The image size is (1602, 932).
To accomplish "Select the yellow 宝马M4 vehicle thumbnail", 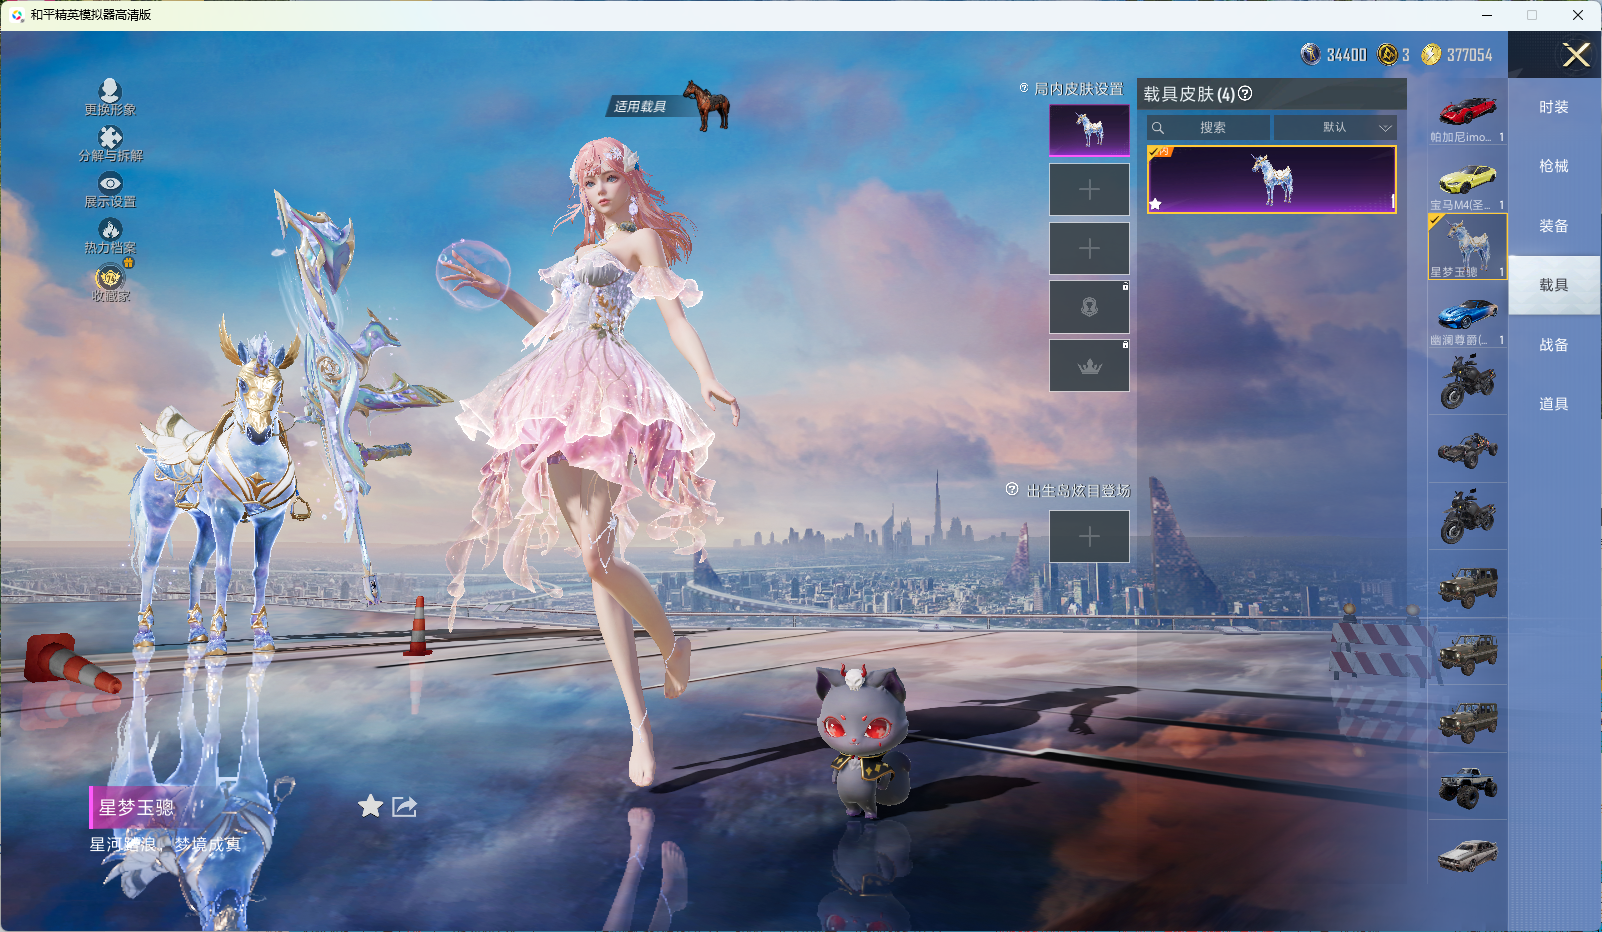I will tap(1467, 182).
